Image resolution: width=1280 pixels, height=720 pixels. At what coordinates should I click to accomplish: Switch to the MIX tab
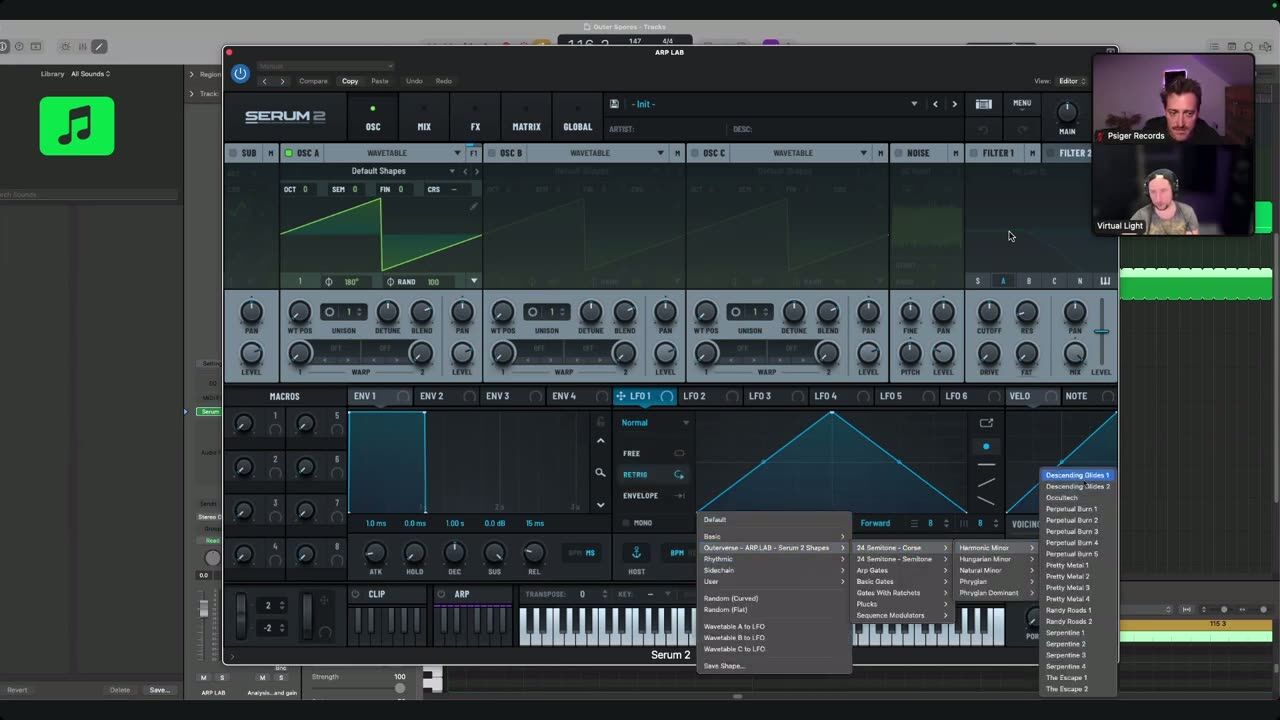pos(424,118)
